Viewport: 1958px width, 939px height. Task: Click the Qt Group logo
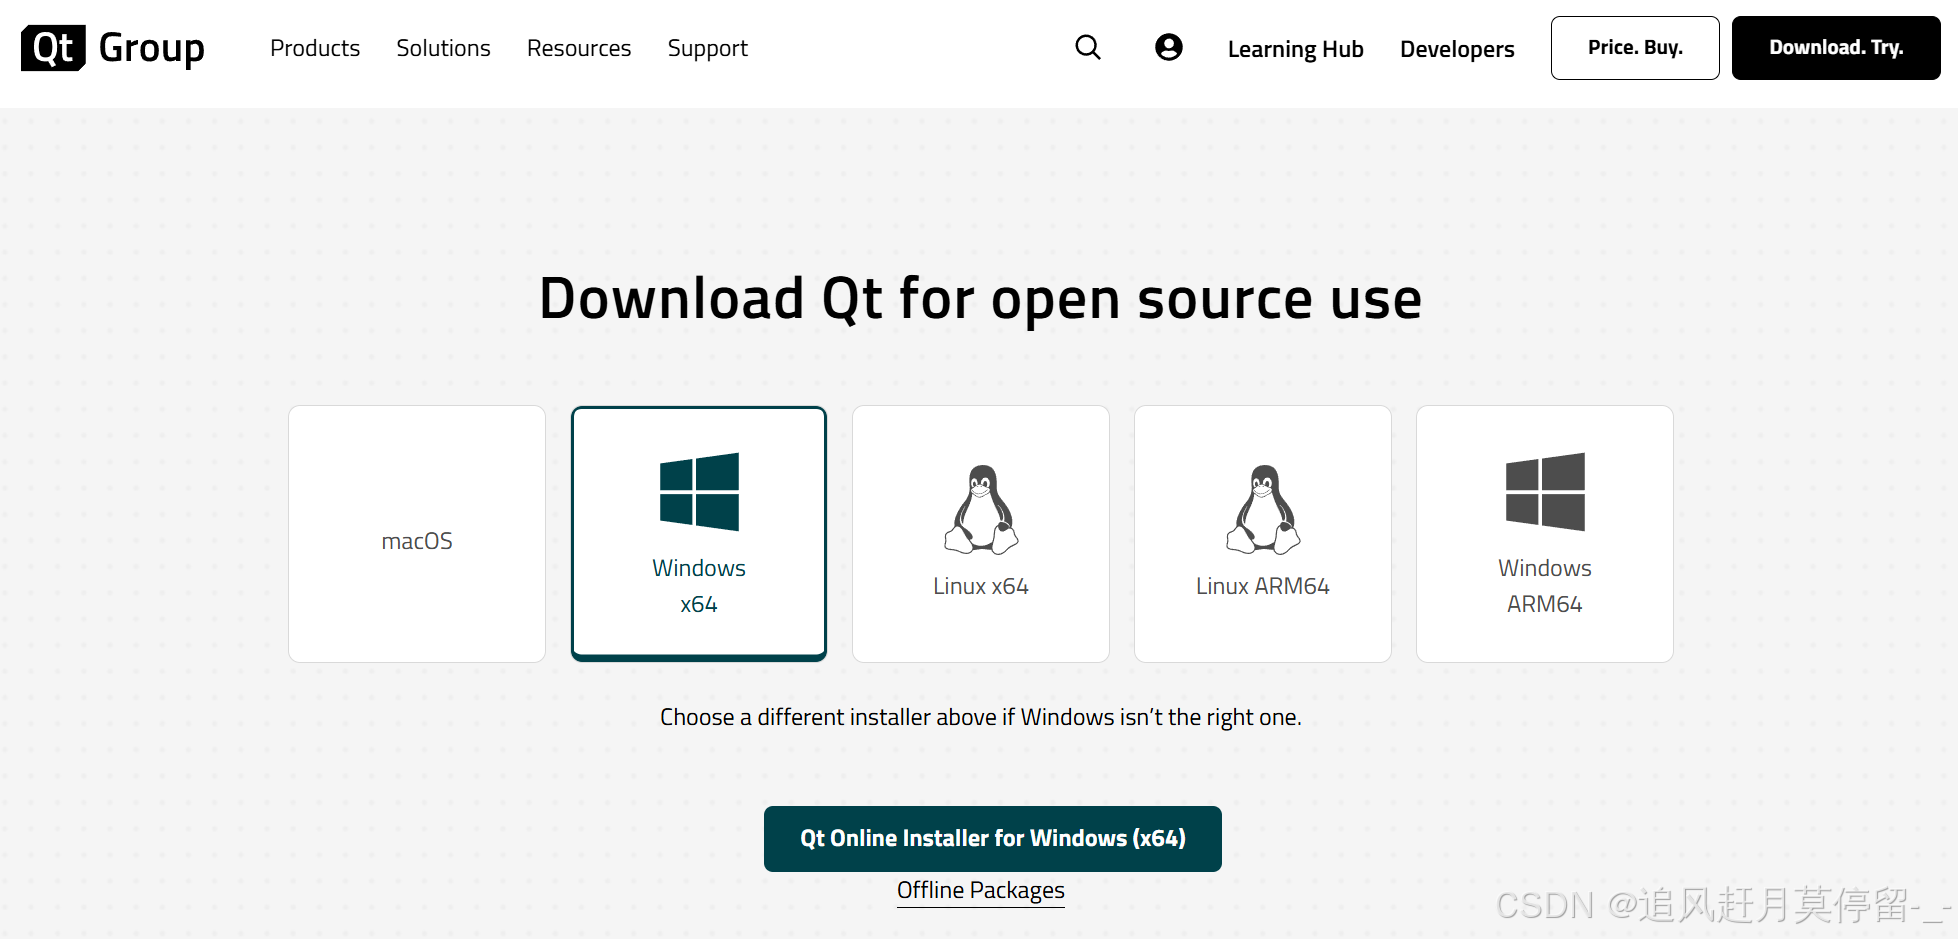coord(113,48)
